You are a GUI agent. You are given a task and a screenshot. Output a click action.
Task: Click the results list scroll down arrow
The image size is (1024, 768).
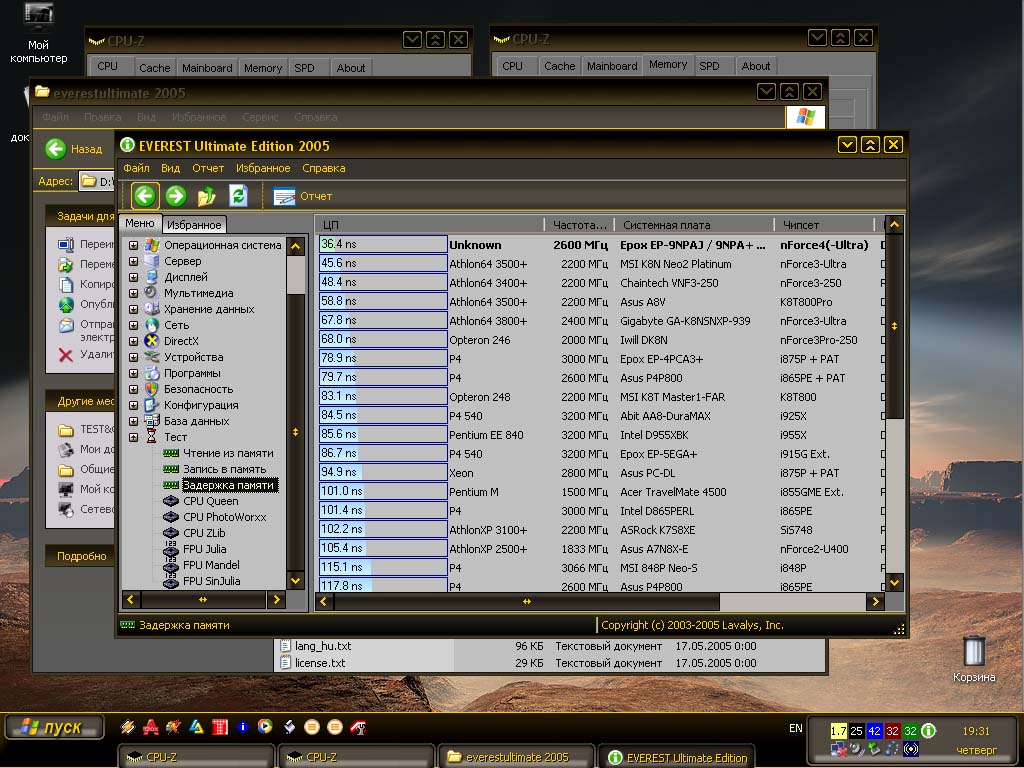click(x=894, y=583)
